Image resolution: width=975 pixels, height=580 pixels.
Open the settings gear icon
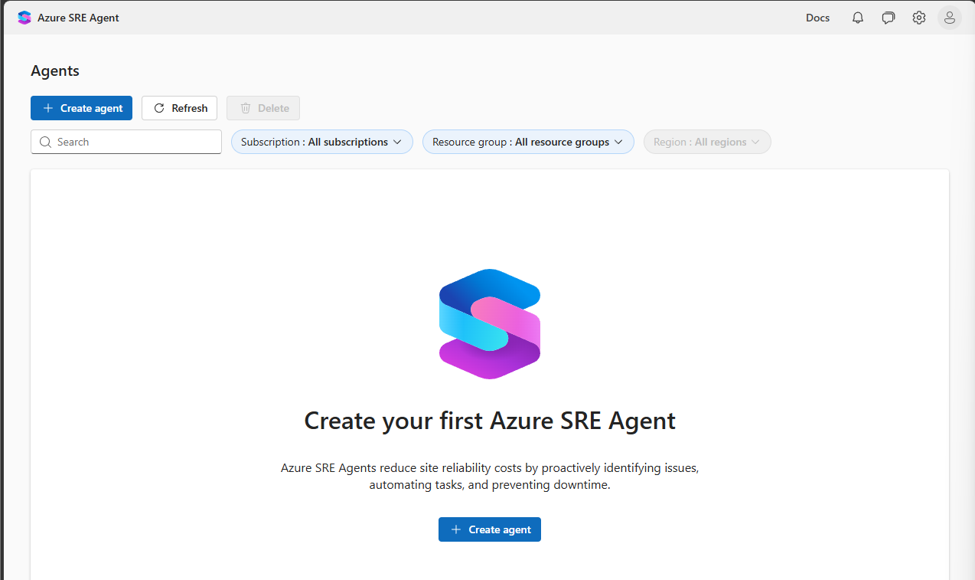(919, 17)
